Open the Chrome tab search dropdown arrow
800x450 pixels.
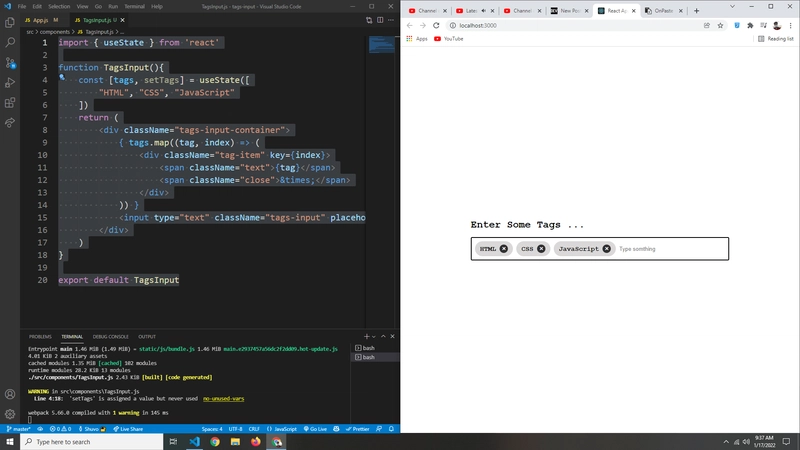tap(732, 7)
